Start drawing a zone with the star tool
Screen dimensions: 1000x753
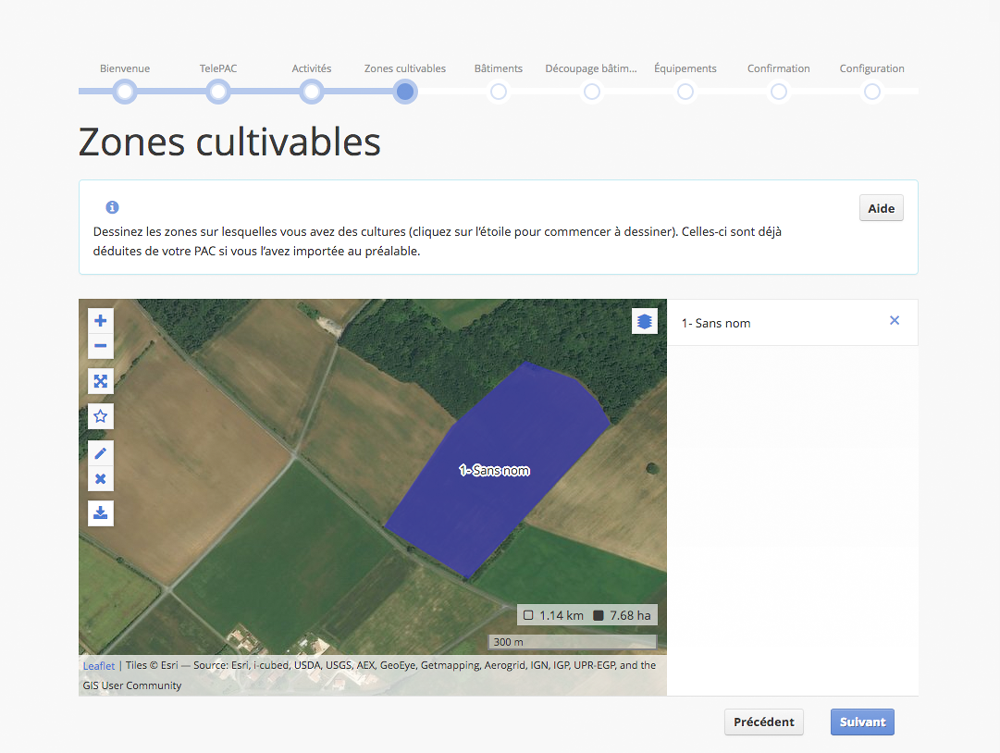[100, 416]
